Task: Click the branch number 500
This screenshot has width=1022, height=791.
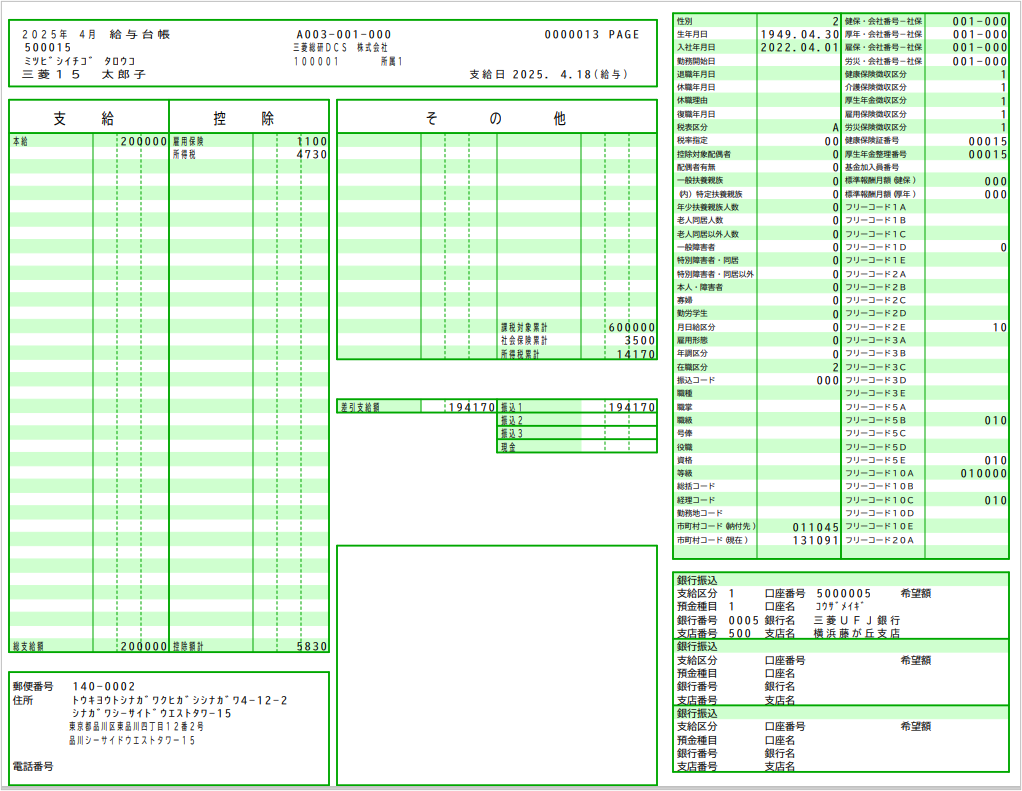Action: 740,633
